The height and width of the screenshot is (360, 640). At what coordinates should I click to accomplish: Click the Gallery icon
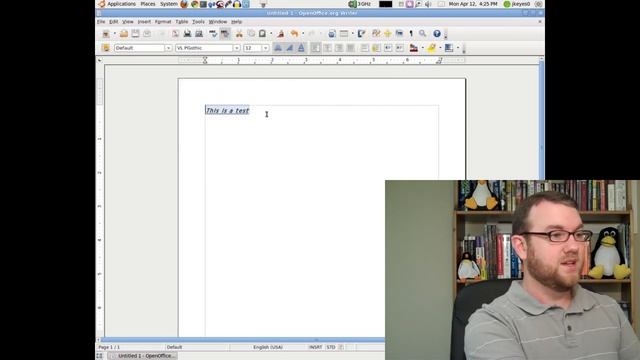click(x=399, y=34)
